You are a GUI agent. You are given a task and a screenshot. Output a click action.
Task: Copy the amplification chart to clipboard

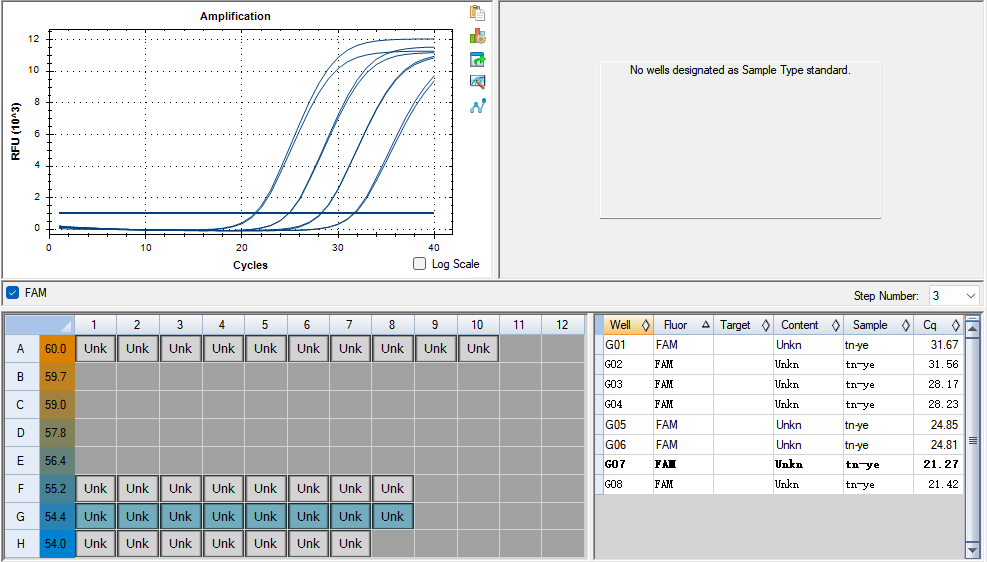[x=477, y=13]
